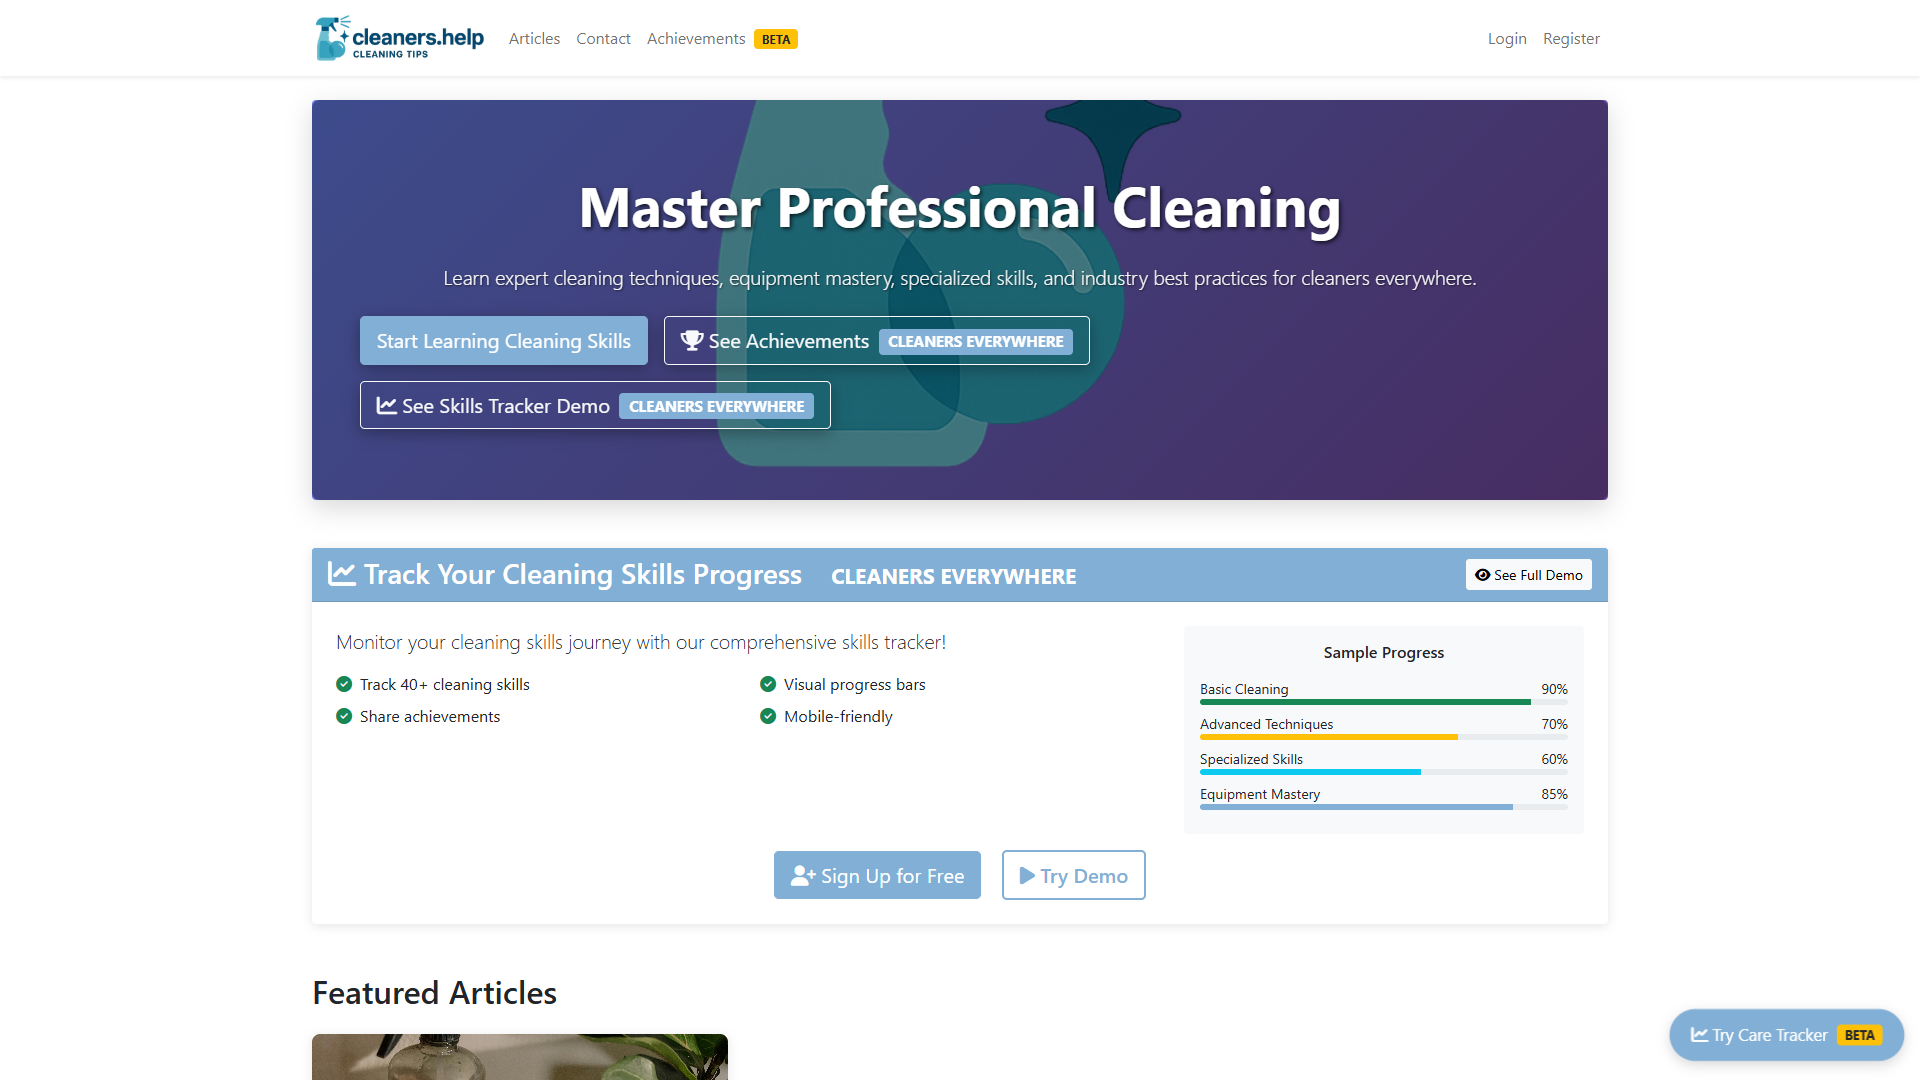Click the chart icon beside Track Your Cleaning Skills Progress
Image resolution: width=1920 pixels, height=1080 pixels.
coord(342,574)
